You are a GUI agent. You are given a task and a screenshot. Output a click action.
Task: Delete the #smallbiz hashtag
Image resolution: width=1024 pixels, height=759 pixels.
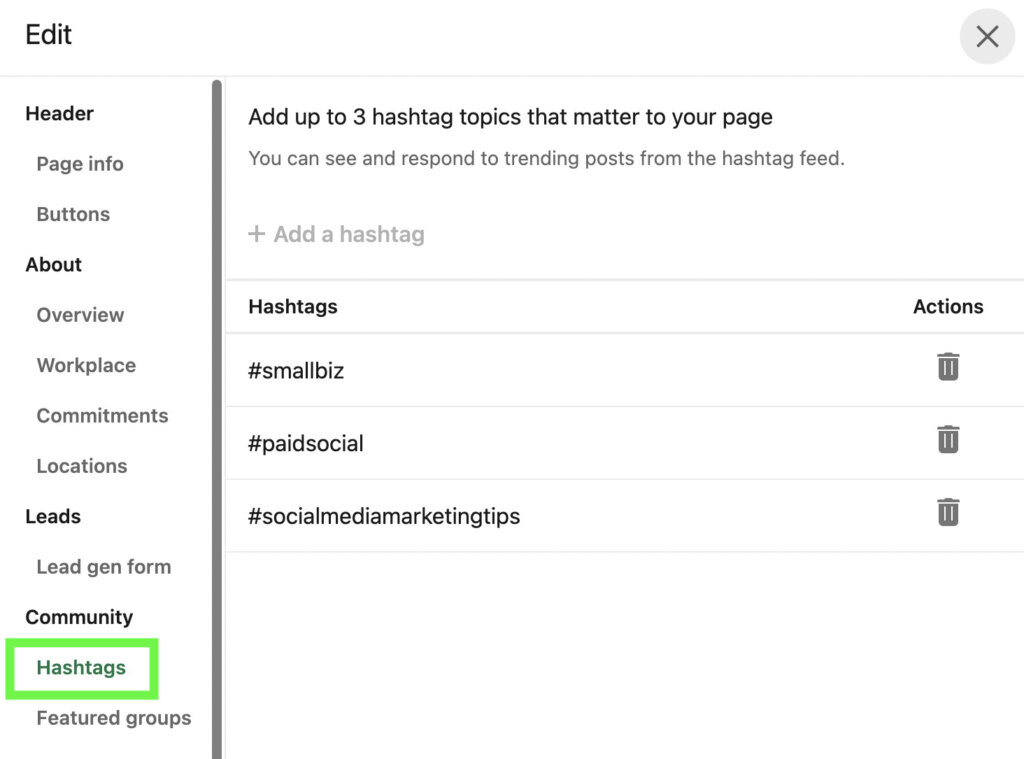point(948,367)
